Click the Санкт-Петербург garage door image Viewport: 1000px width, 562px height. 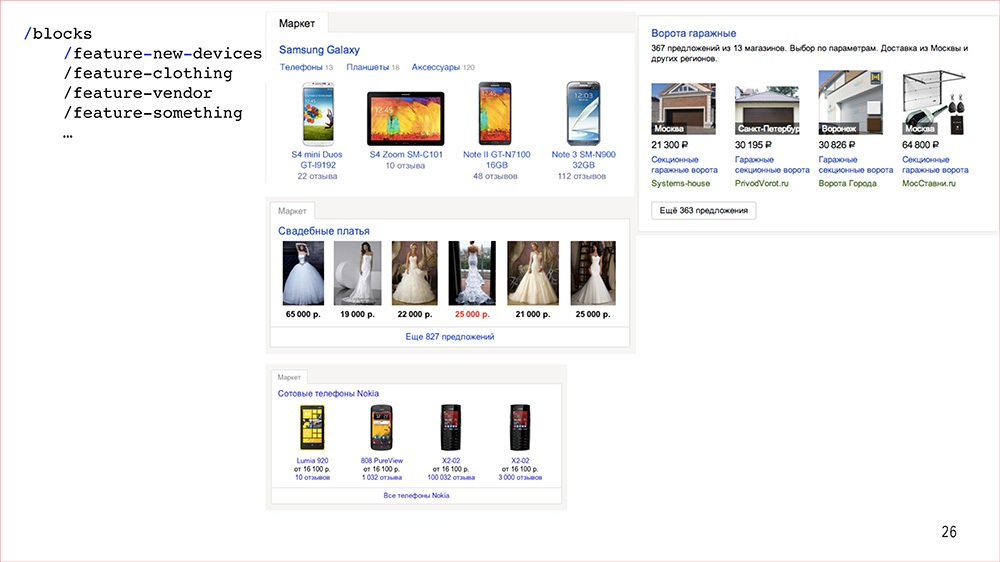coord(767,110)
